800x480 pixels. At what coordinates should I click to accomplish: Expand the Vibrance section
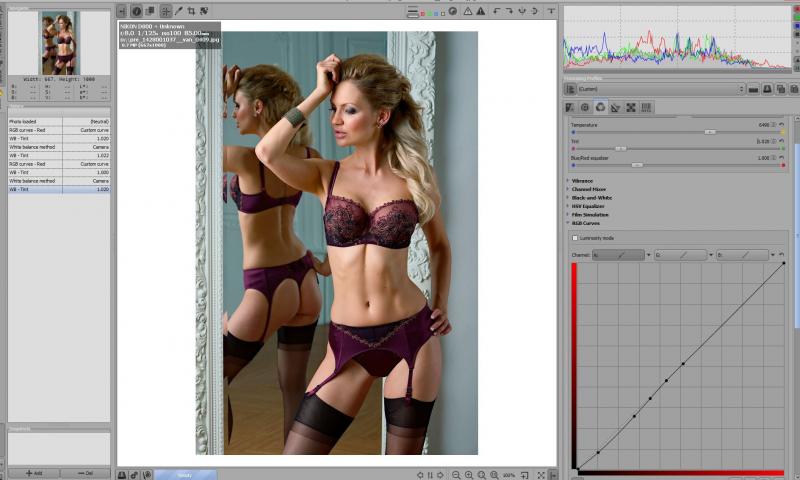point(582,181)
